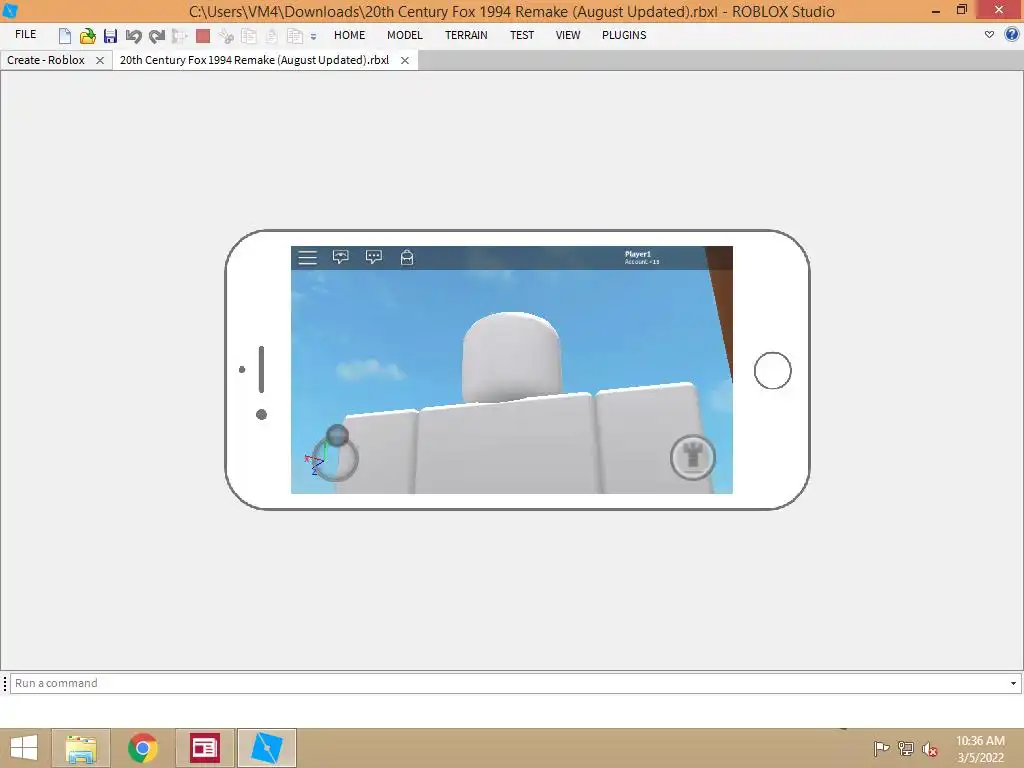The image size is (1024, 768).
Task: Open the quick access toolbar customize dropdown
Action: pyautogui.click(x=313, y=37)
